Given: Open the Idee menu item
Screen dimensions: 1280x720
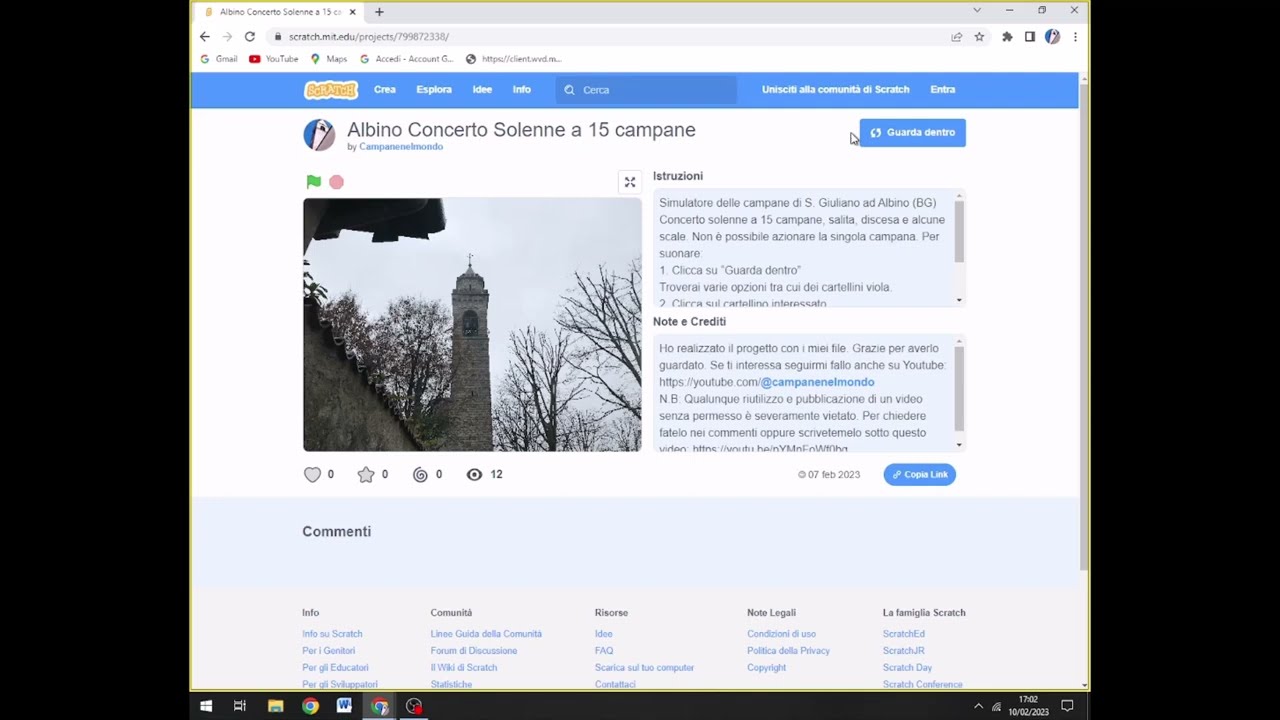Looking at the screenshot, I should 482,90.
